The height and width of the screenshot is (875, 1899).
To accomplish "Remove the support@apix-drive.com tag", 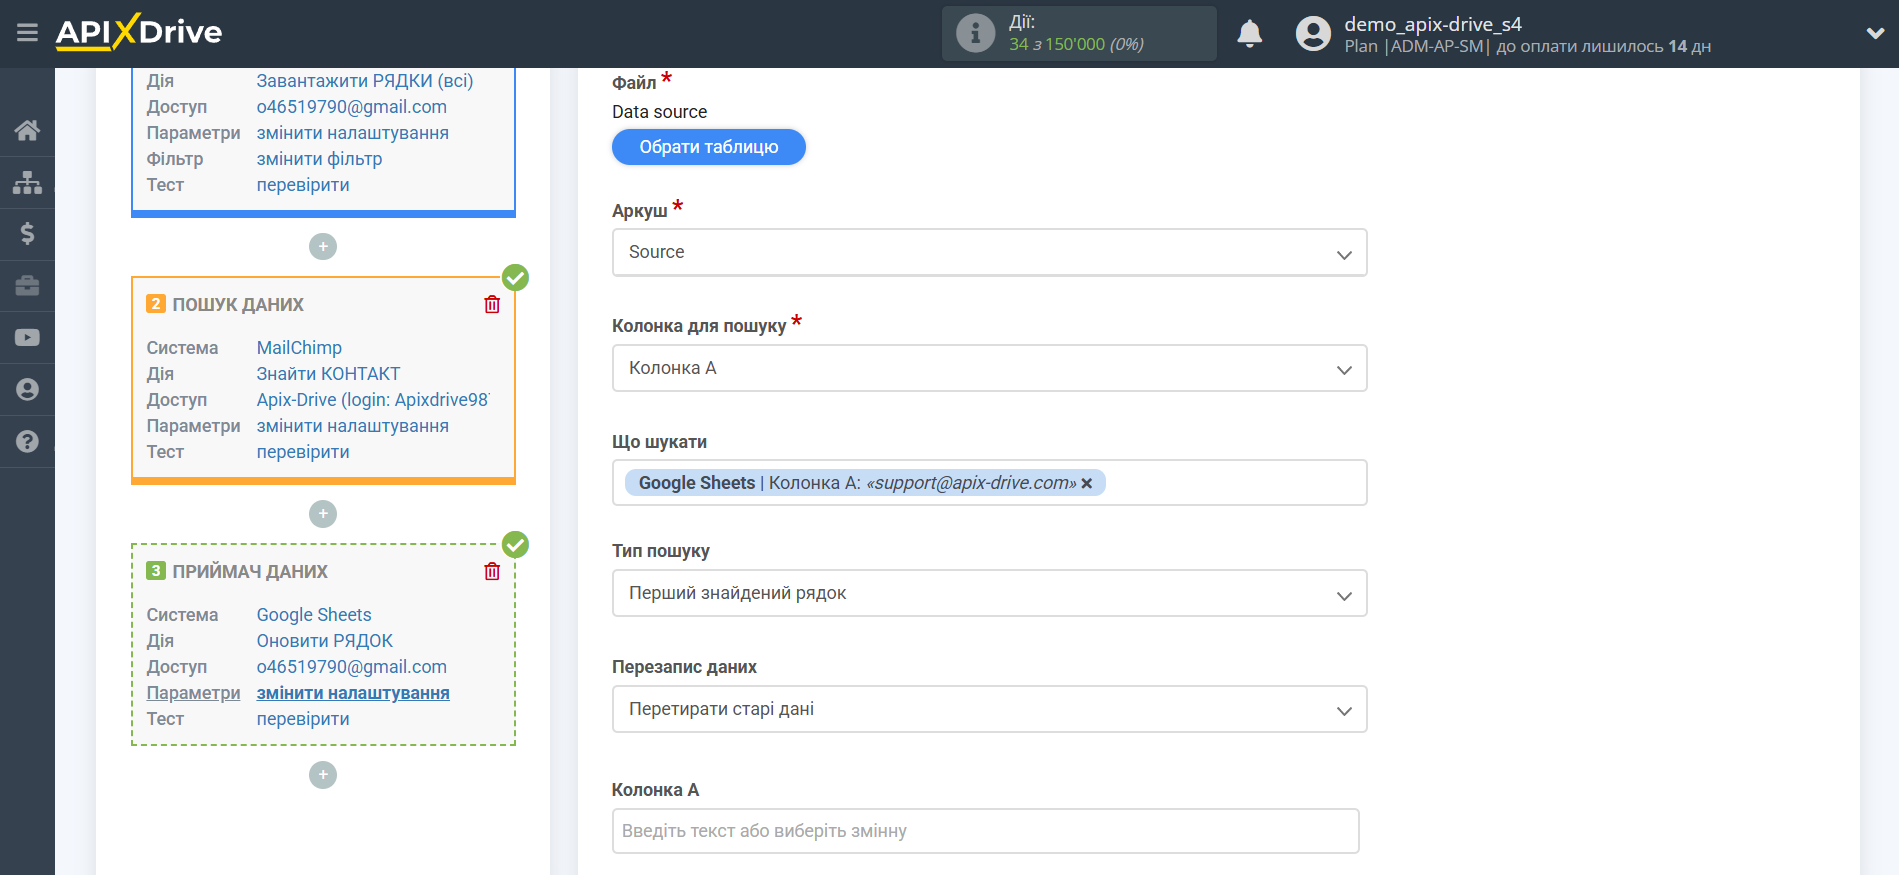I will (1087, 483).
